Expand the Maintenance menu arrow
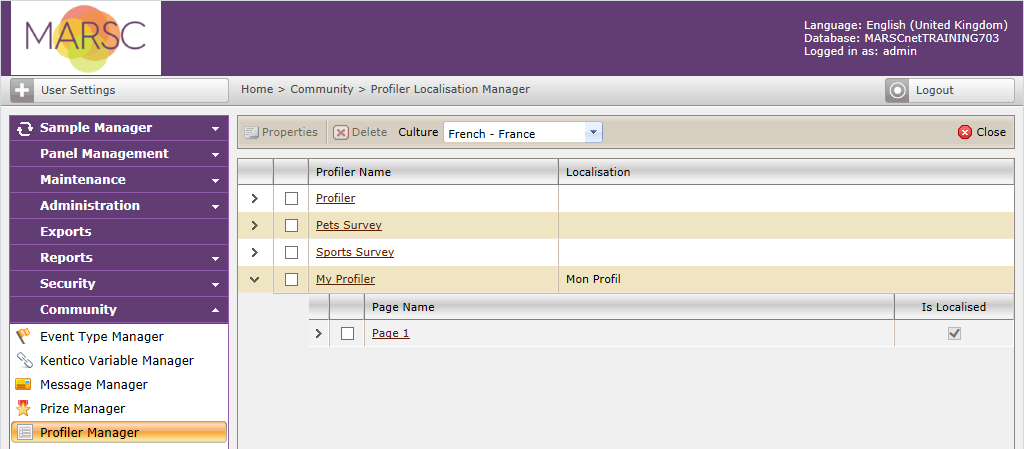This screenshot has height=449, width=1024. 216,181
